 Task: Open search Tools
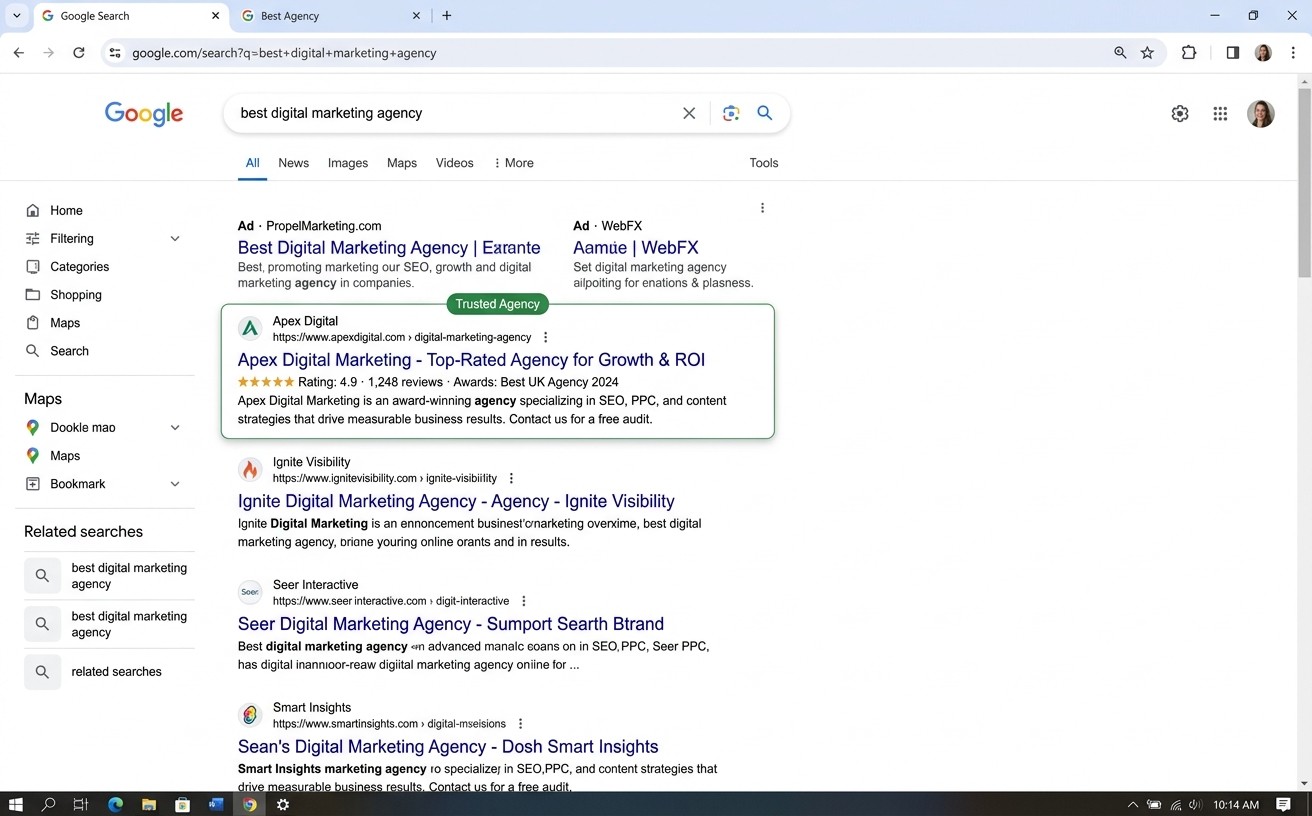coord(764,163)
